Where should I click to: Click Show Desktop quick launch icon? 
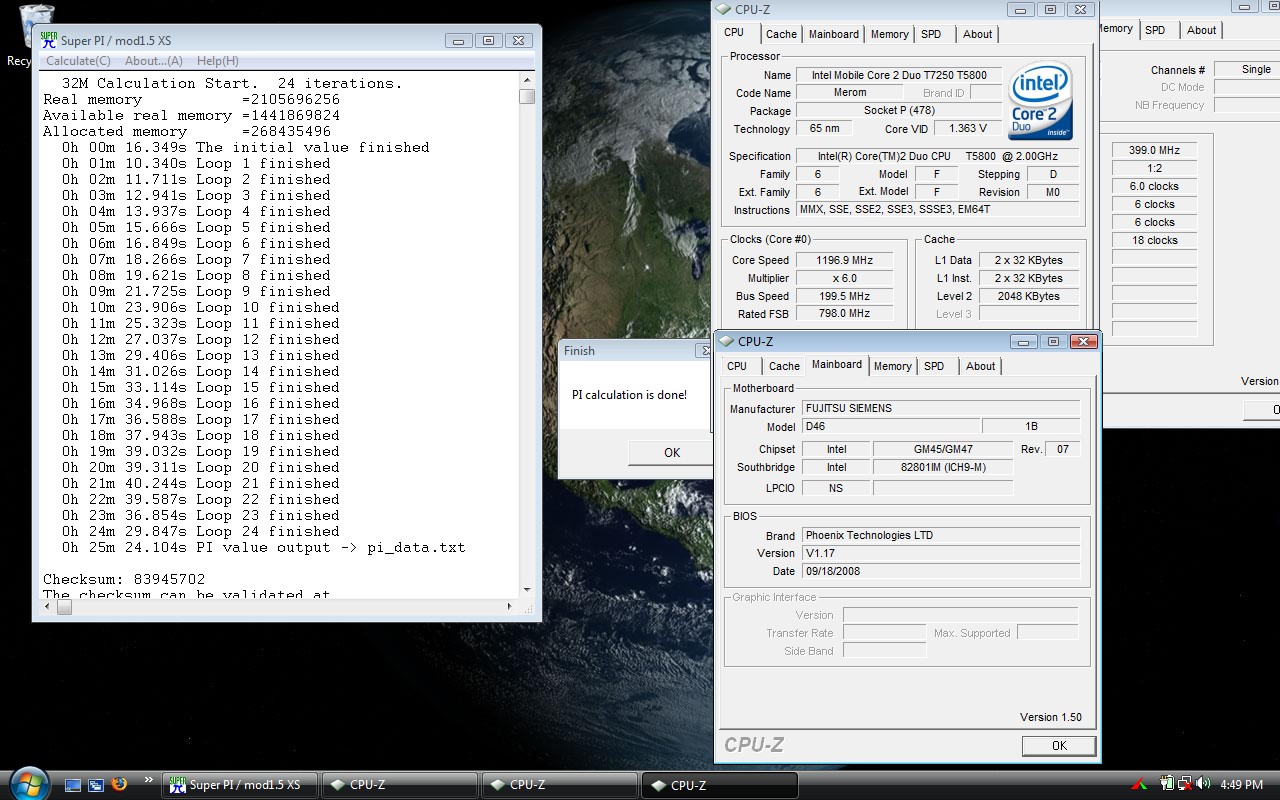[x=72, y=785]
